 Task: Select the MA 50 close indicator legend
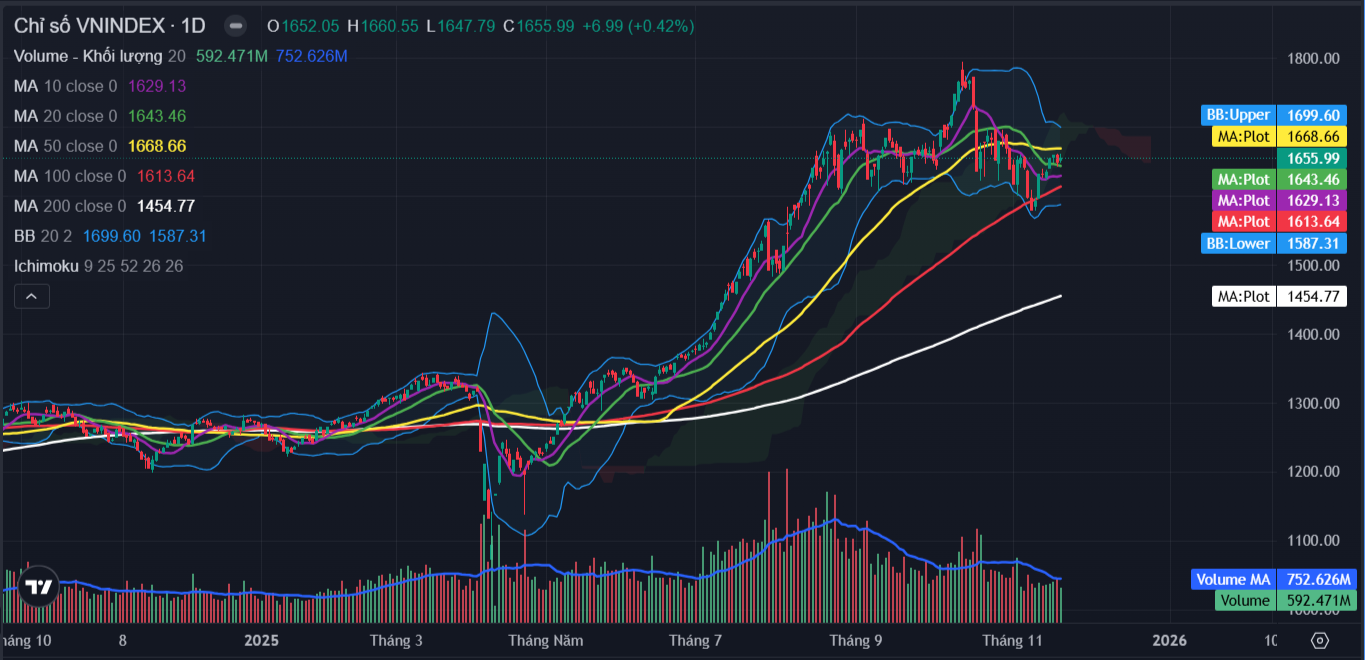[65, 146]
